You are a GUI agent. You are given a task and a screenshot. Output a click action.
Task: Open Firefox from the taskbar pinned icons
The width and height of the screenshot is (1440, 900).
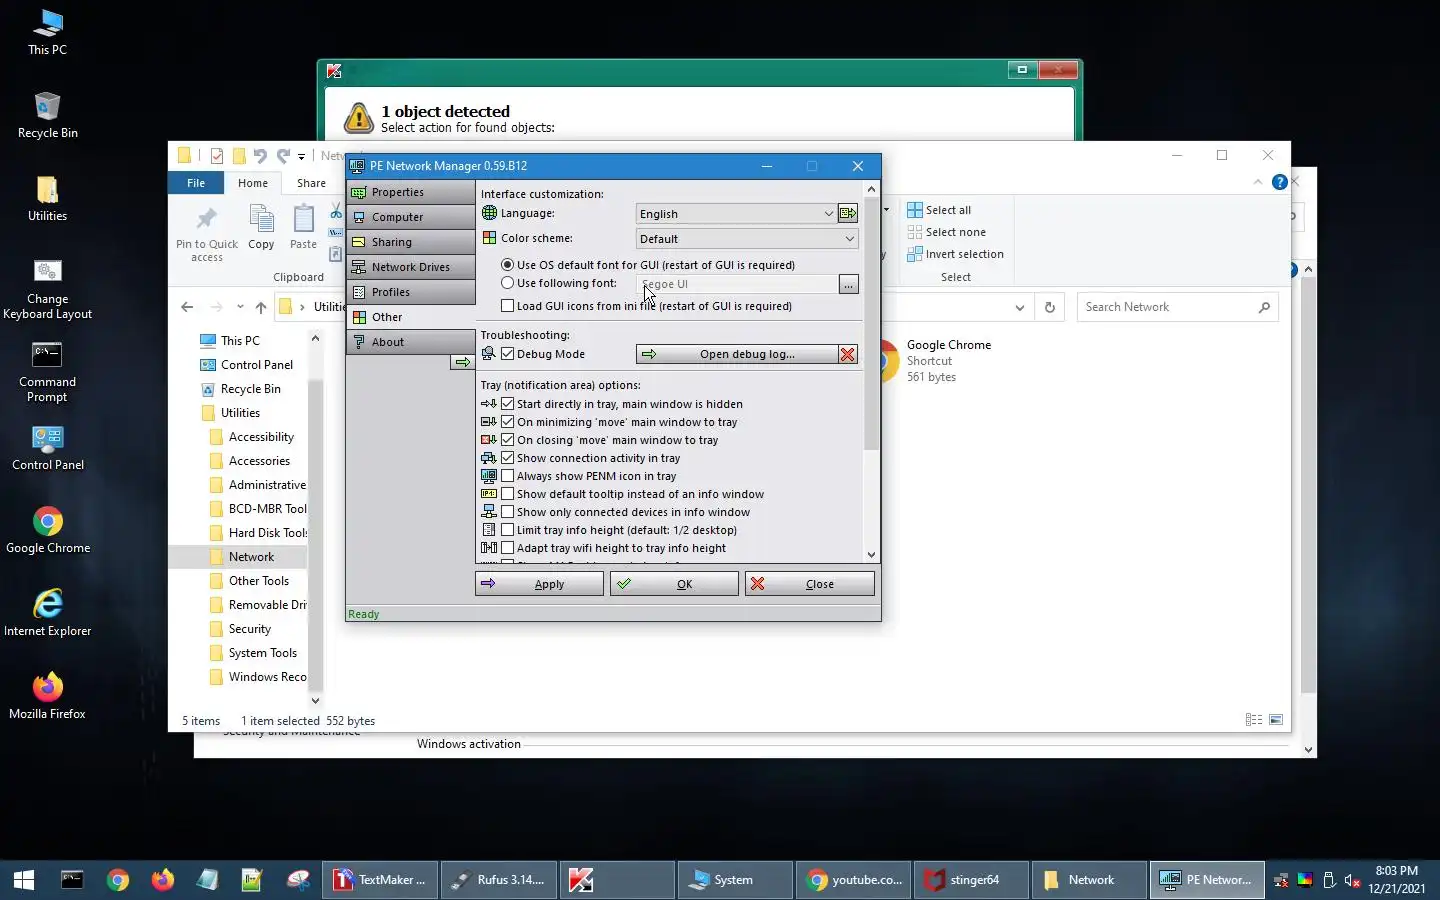tap(162, 880)
